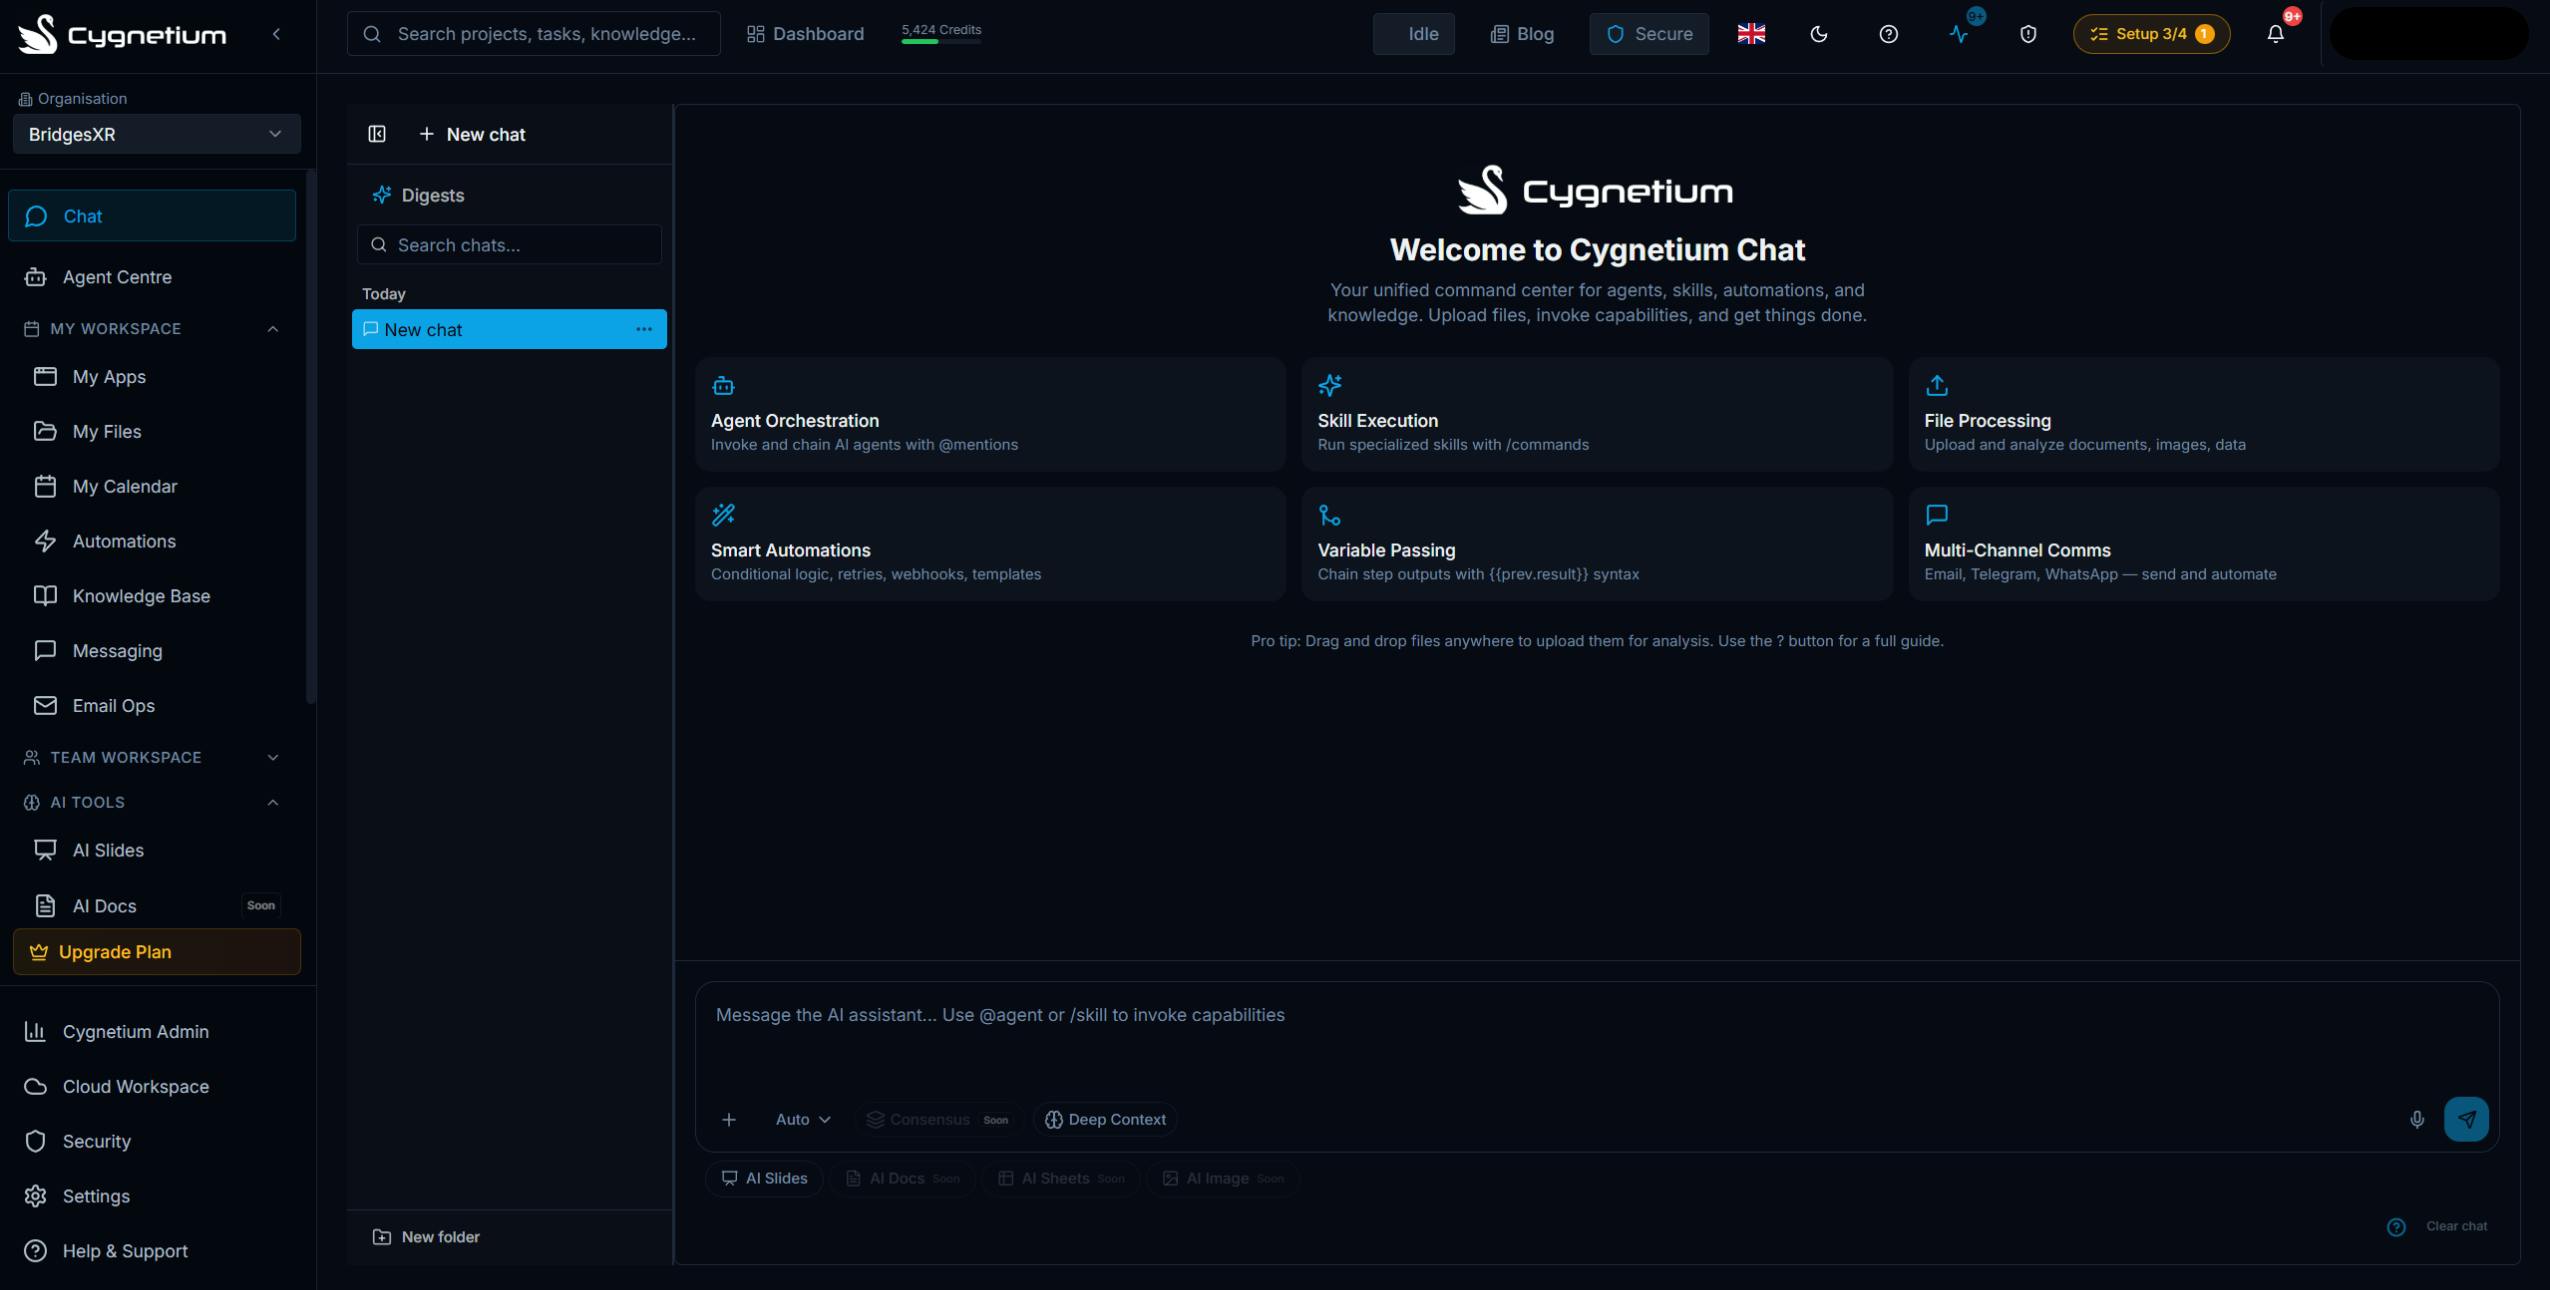The image size is (2550, 1290).
Task: Focus the Search projects, tasks, knowledge field
Action: coord(533,34)
